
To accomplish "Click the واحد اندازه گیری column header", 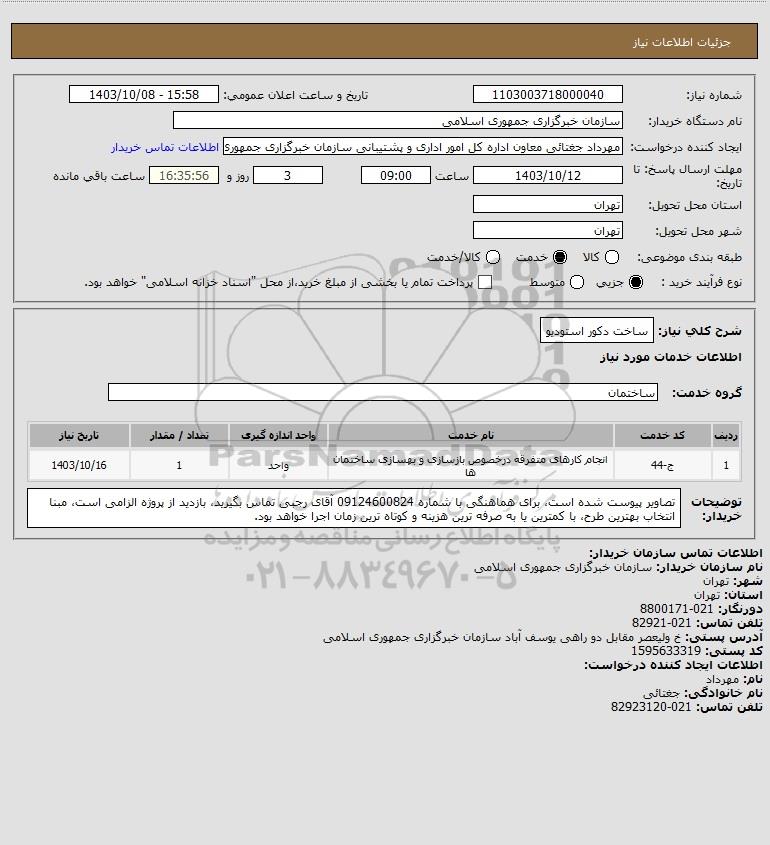I will [279, 435].
